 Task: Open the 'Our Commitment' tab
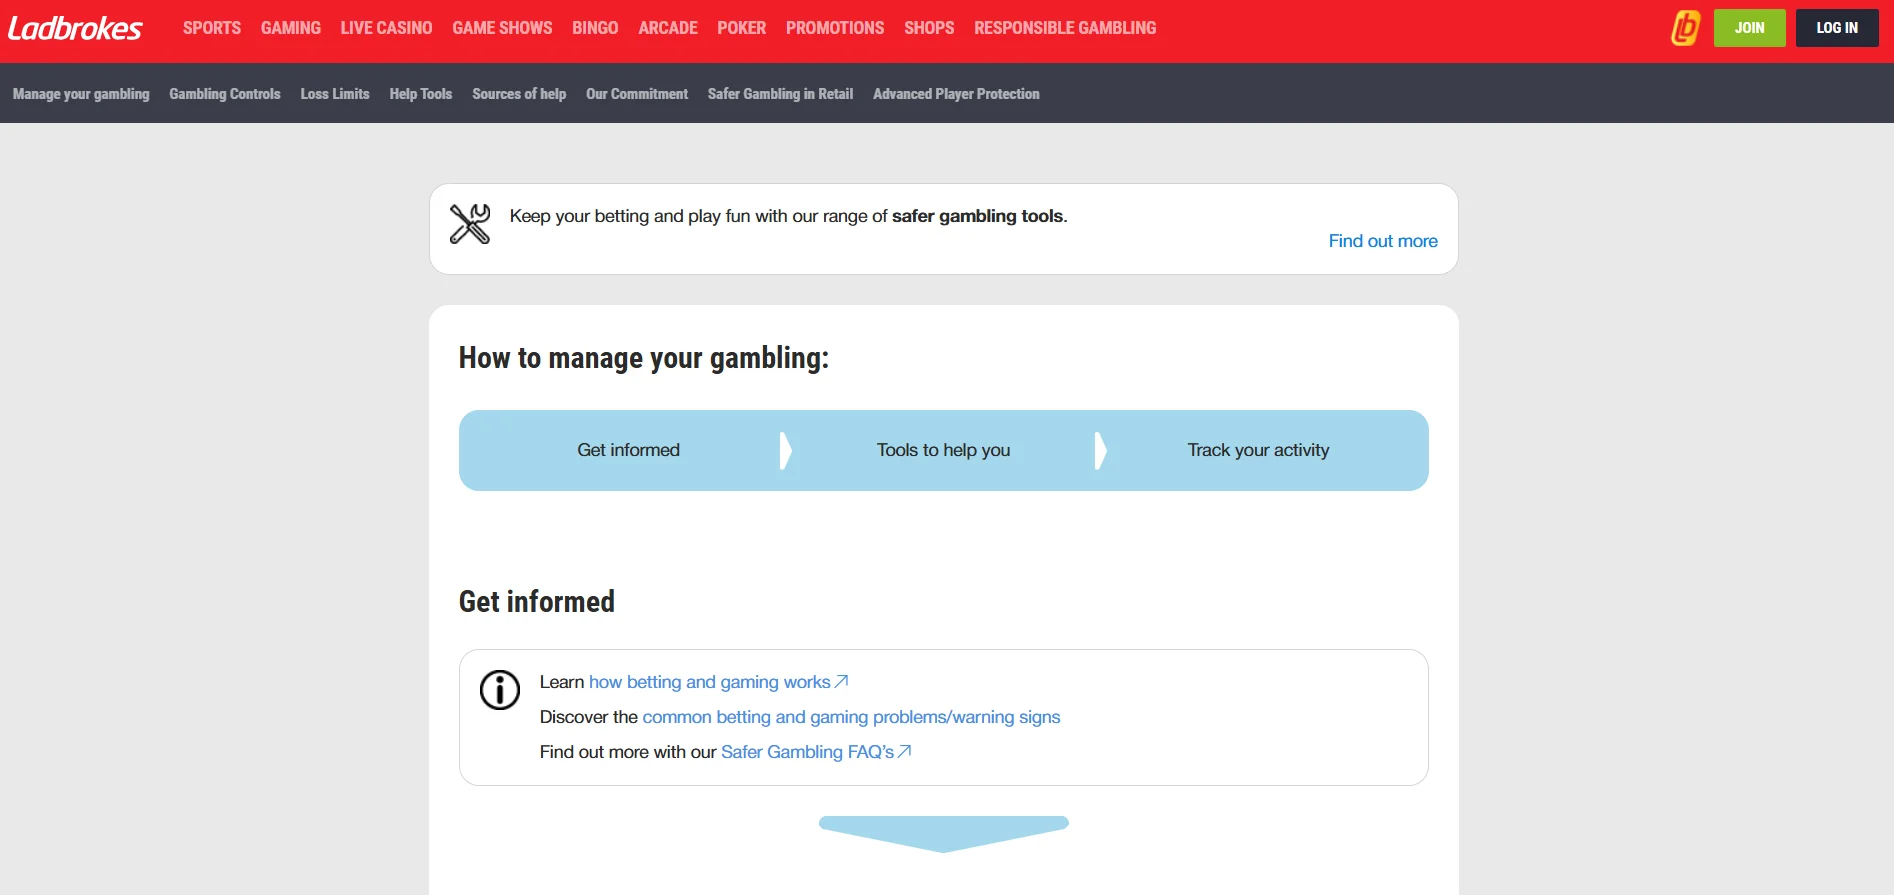(x=637, y=94)
